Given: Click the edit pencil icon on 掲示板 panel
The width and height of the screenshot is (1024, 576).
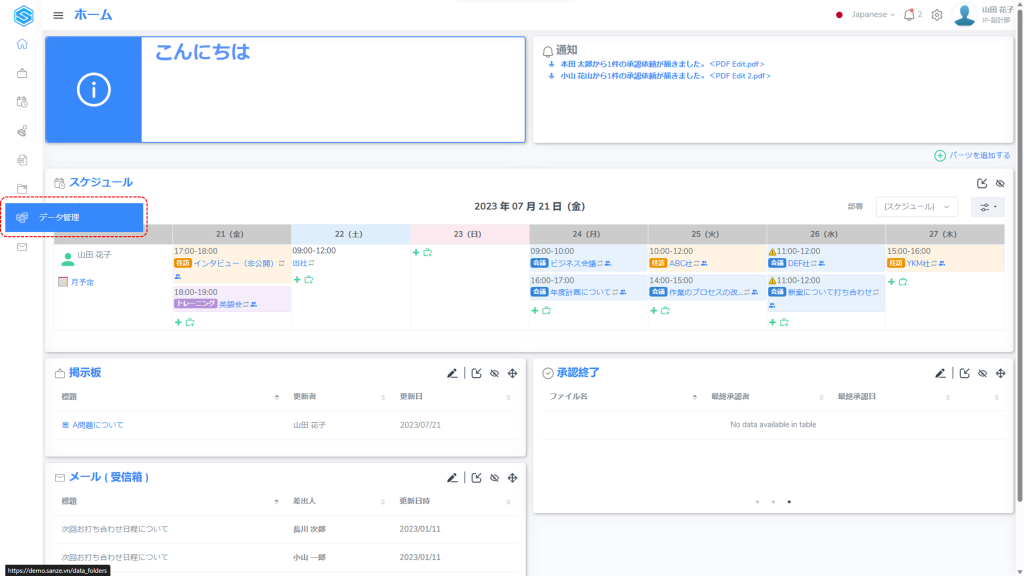Looking at the screenshot, I should coord(452,373).
